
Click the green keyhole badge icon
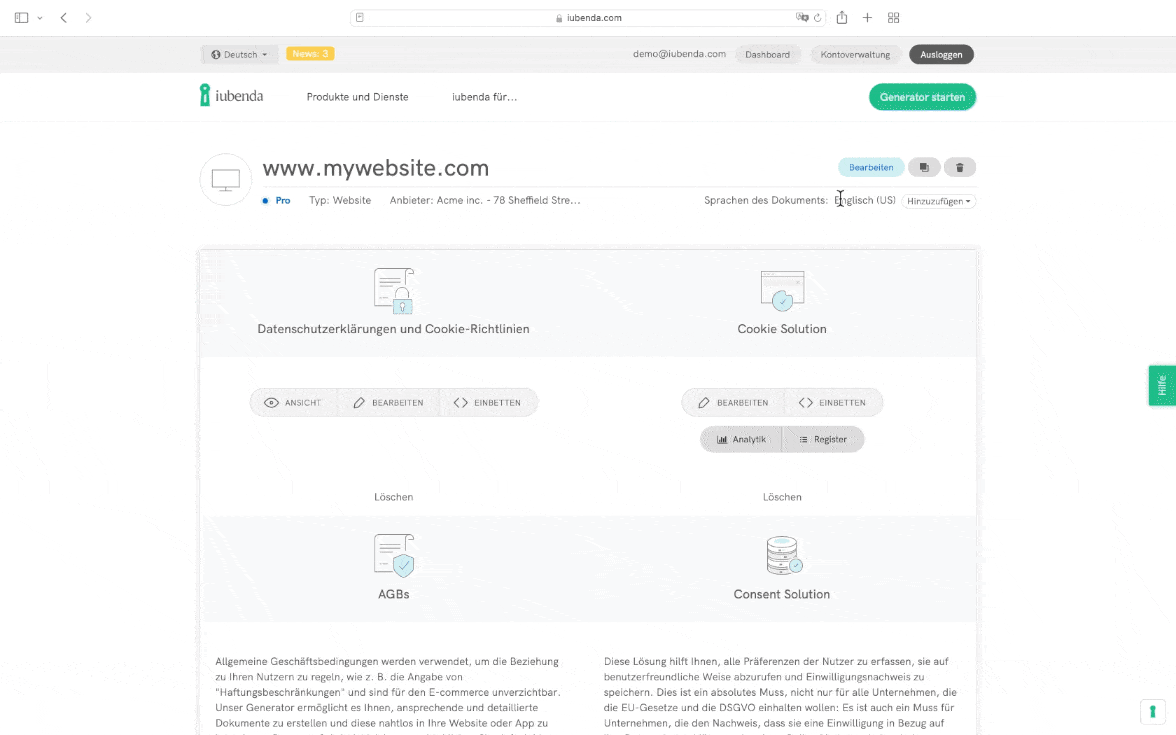(1152, 711)
